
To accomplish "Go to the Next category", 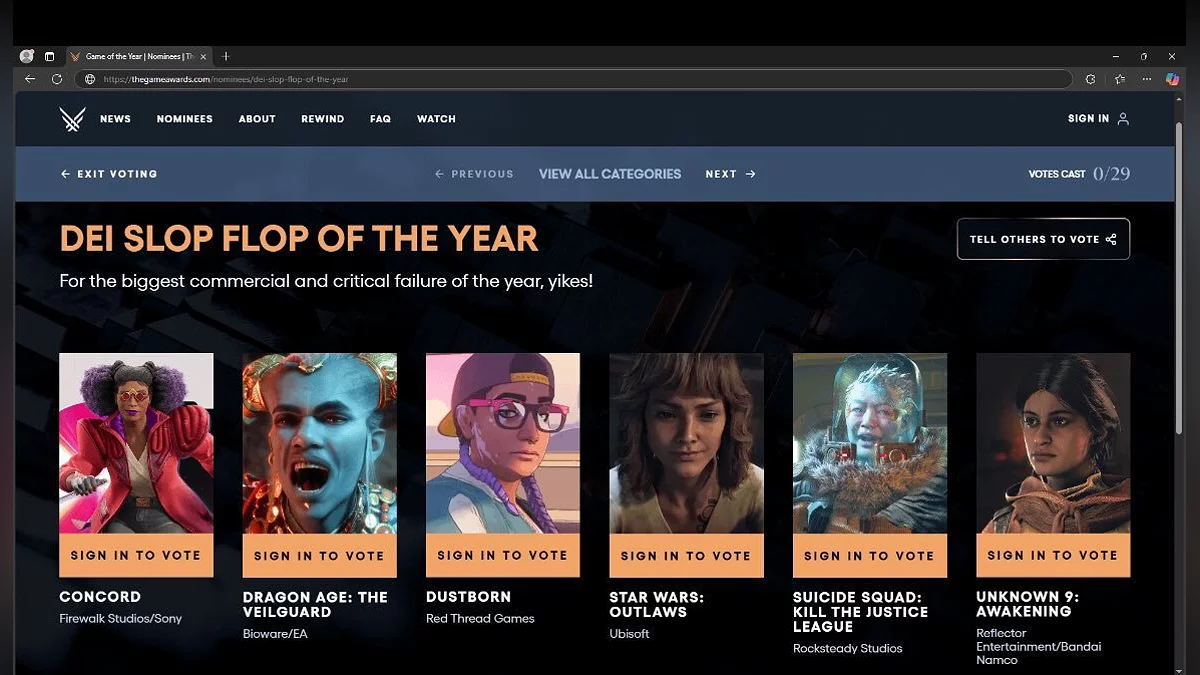I will tap(730, 174).
